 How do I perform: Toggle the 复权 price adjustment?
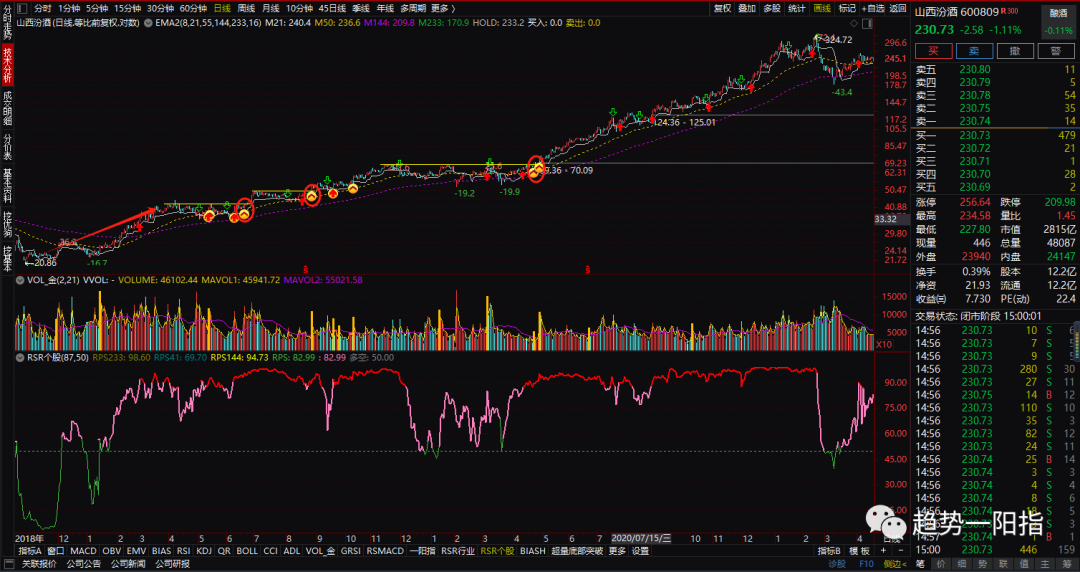(723, 8)
